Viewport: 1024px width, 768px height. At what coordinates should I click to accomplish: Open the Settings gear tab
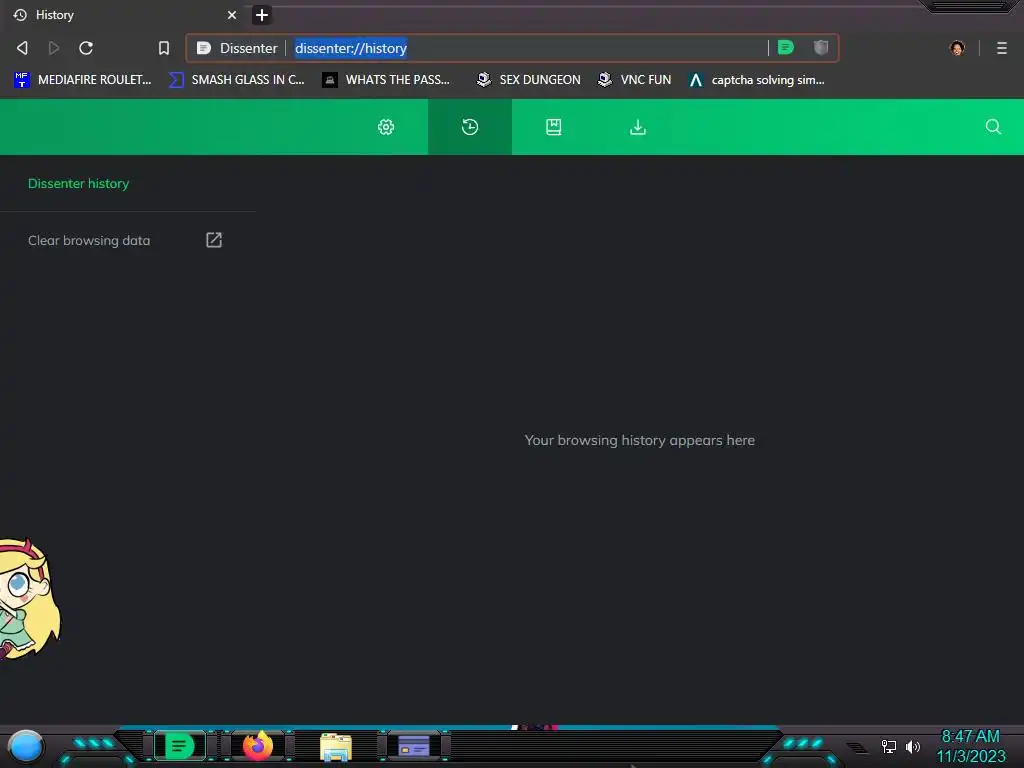pyautogui.click(x=386, y=127)
